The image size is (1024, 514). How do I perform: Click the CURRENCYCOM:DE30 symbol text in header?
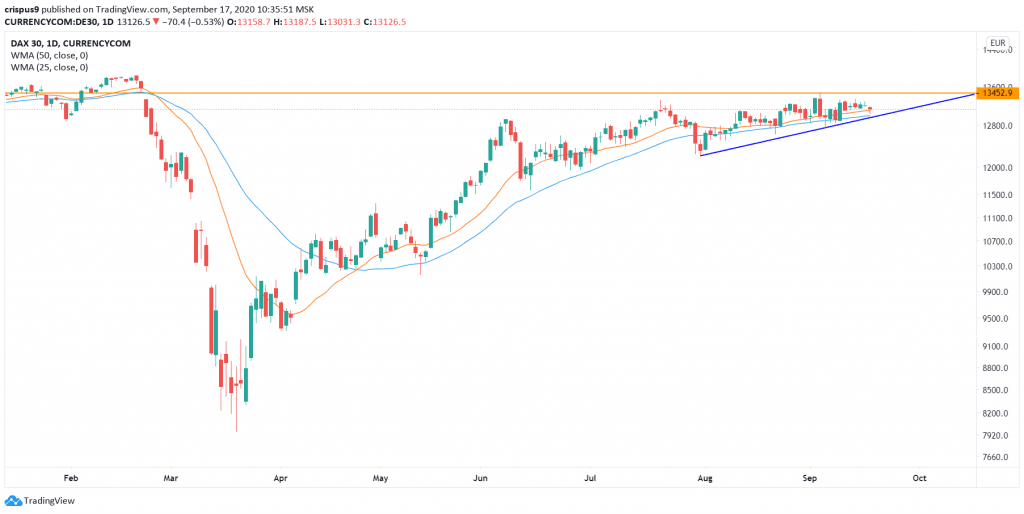tap(48, 20)
